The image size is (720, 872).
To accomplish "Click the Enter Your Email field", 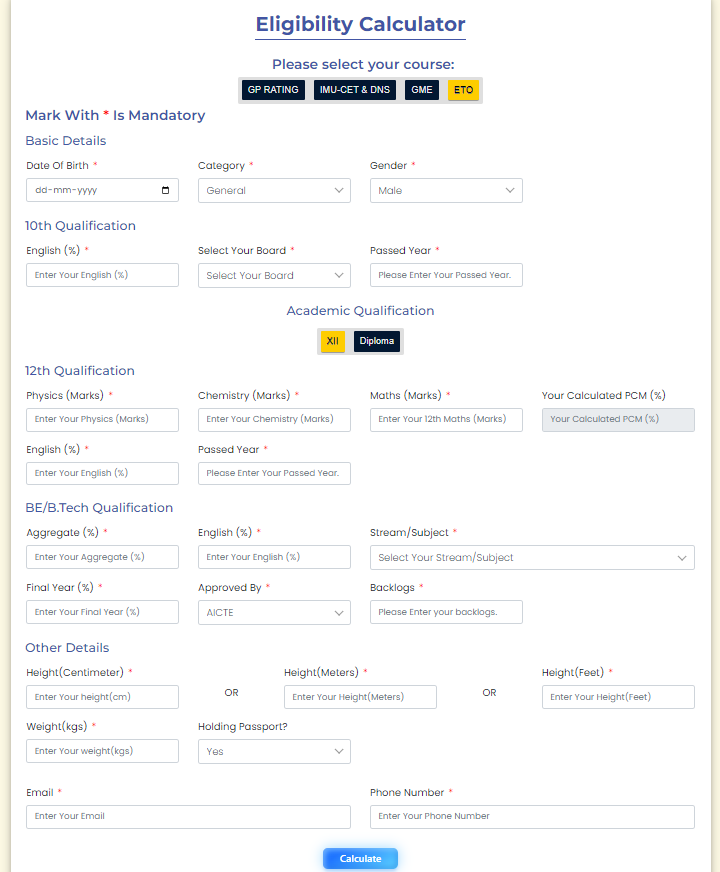I will pyautogui.click(x=188, y=816).
